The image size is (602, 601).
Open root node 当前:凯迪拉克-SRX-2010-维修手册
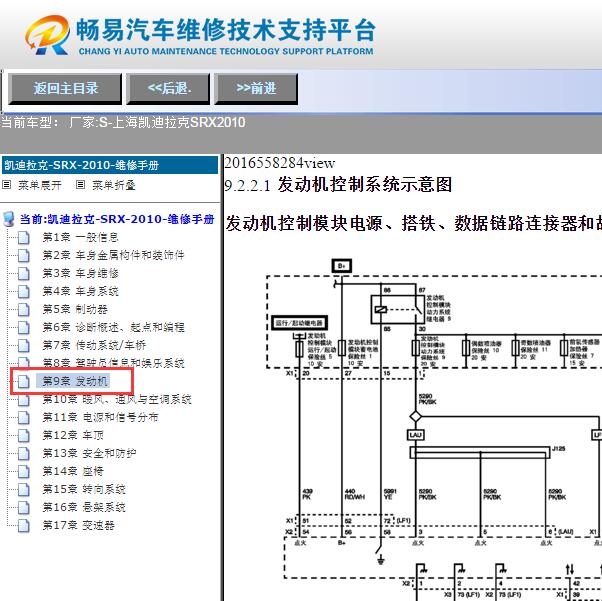[x=117, y=219]
